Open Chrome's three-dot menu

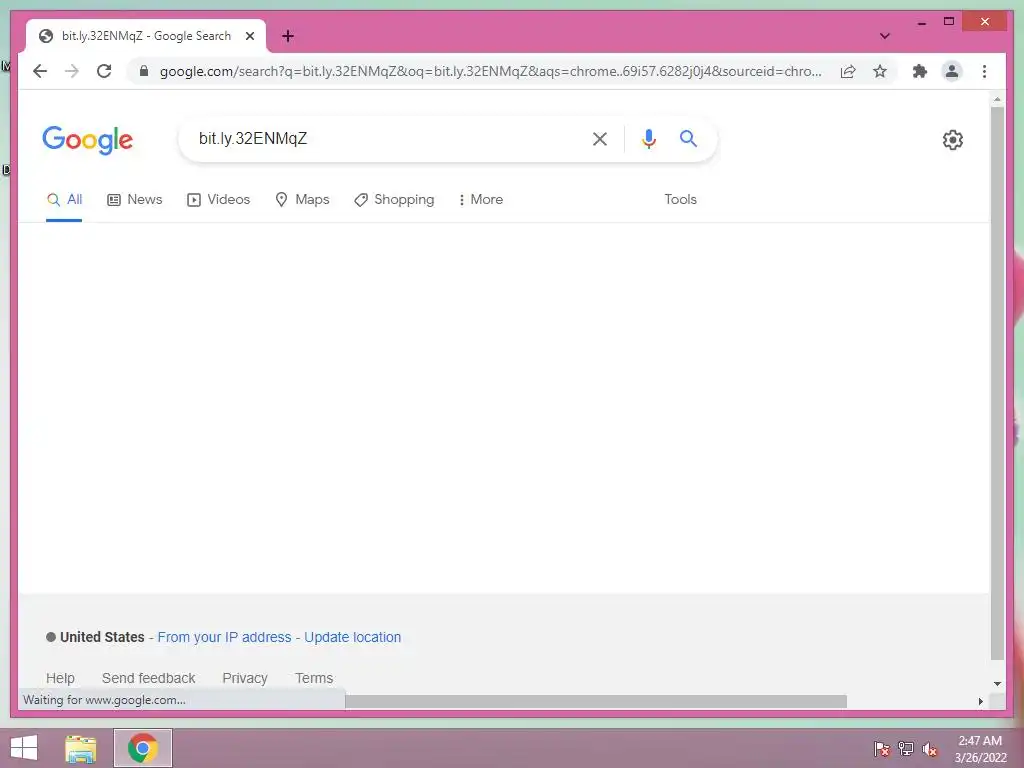tap(984, 71)
